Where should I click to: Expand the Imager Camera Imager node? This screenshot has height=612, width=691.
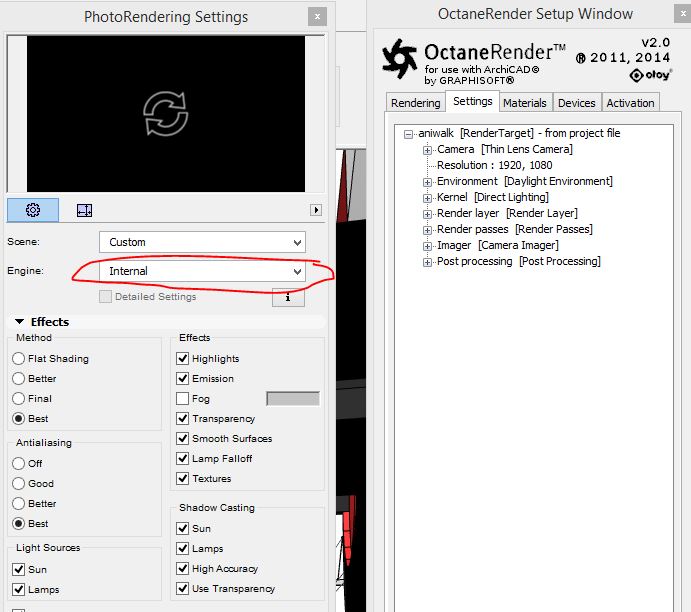427,246
